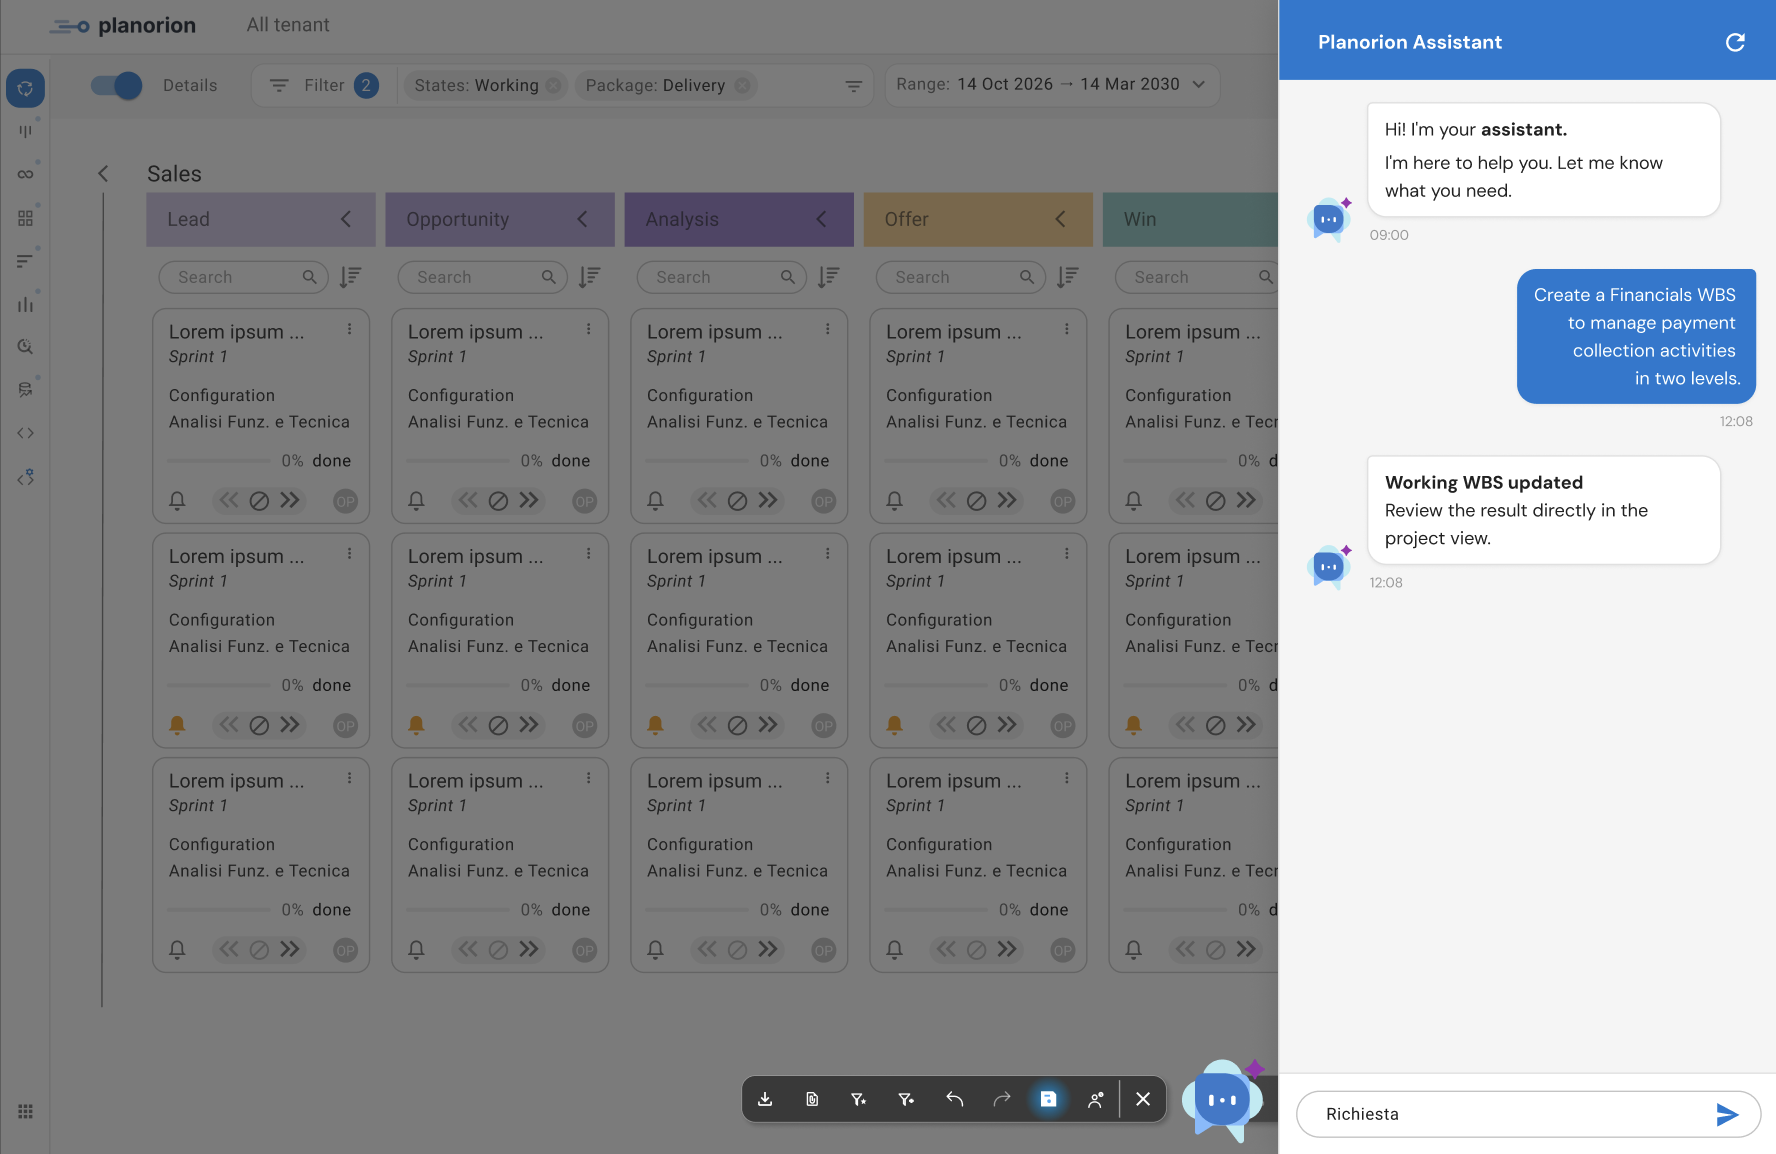
Task: Go back from the Sales board
Action: tap(103, 174)
